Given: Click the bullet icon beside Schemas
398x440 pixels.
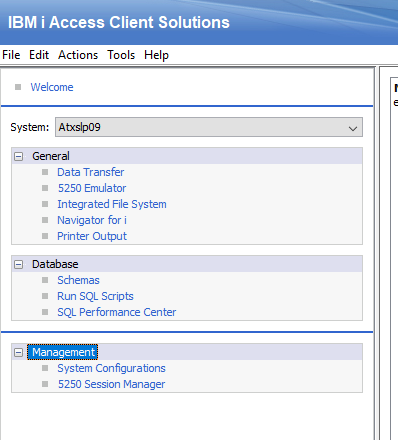Looking at the screenshot, I should tap(45, 280).
